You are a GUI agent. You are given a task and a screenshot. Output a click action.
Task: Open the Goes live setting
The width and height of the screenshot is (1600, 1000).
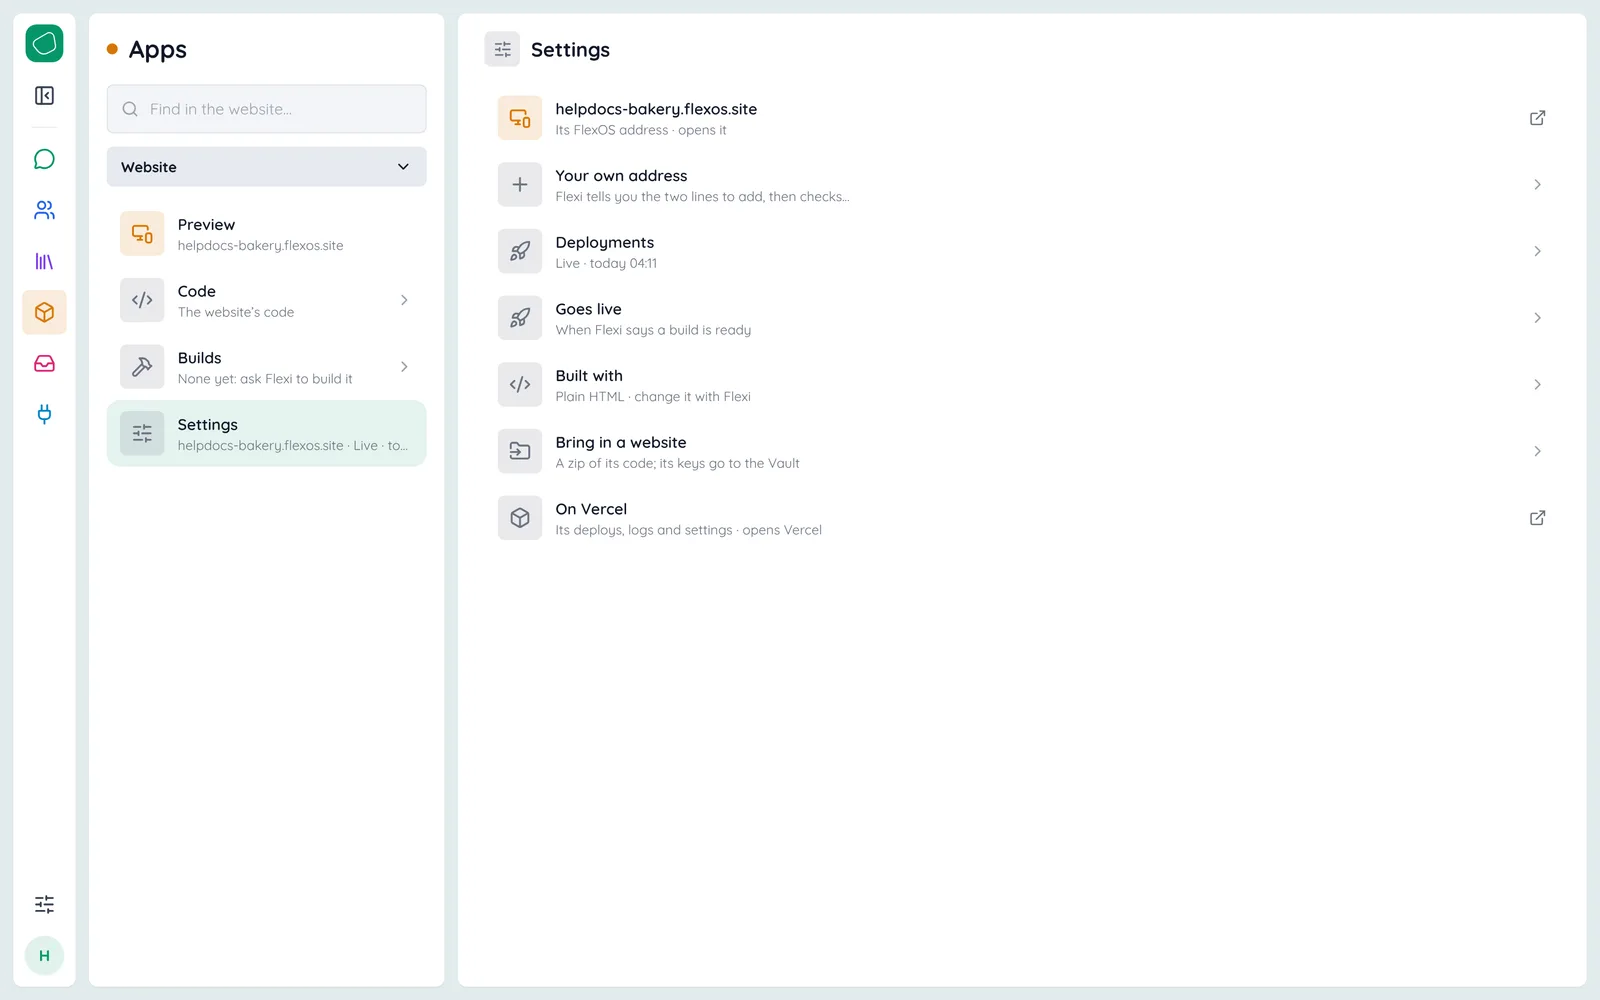[x=1022, y=318]
